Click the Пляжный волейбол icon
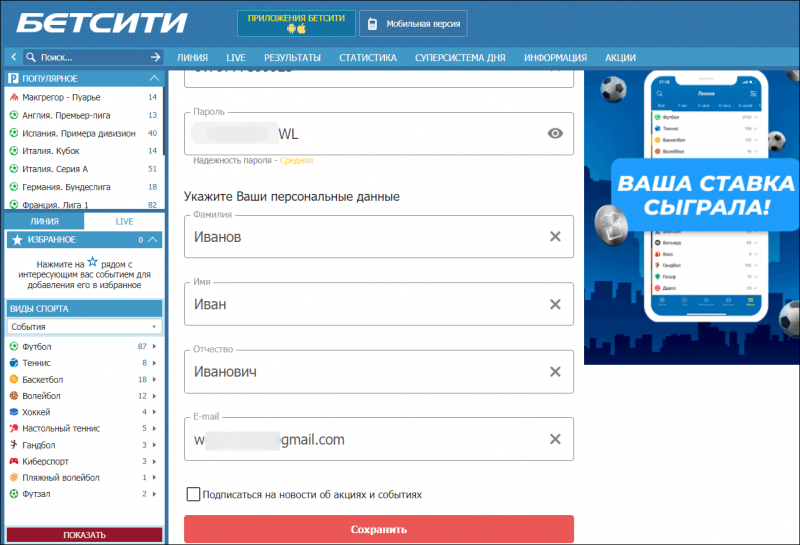This screenshot has height=545, width=800. click(14, 477)
